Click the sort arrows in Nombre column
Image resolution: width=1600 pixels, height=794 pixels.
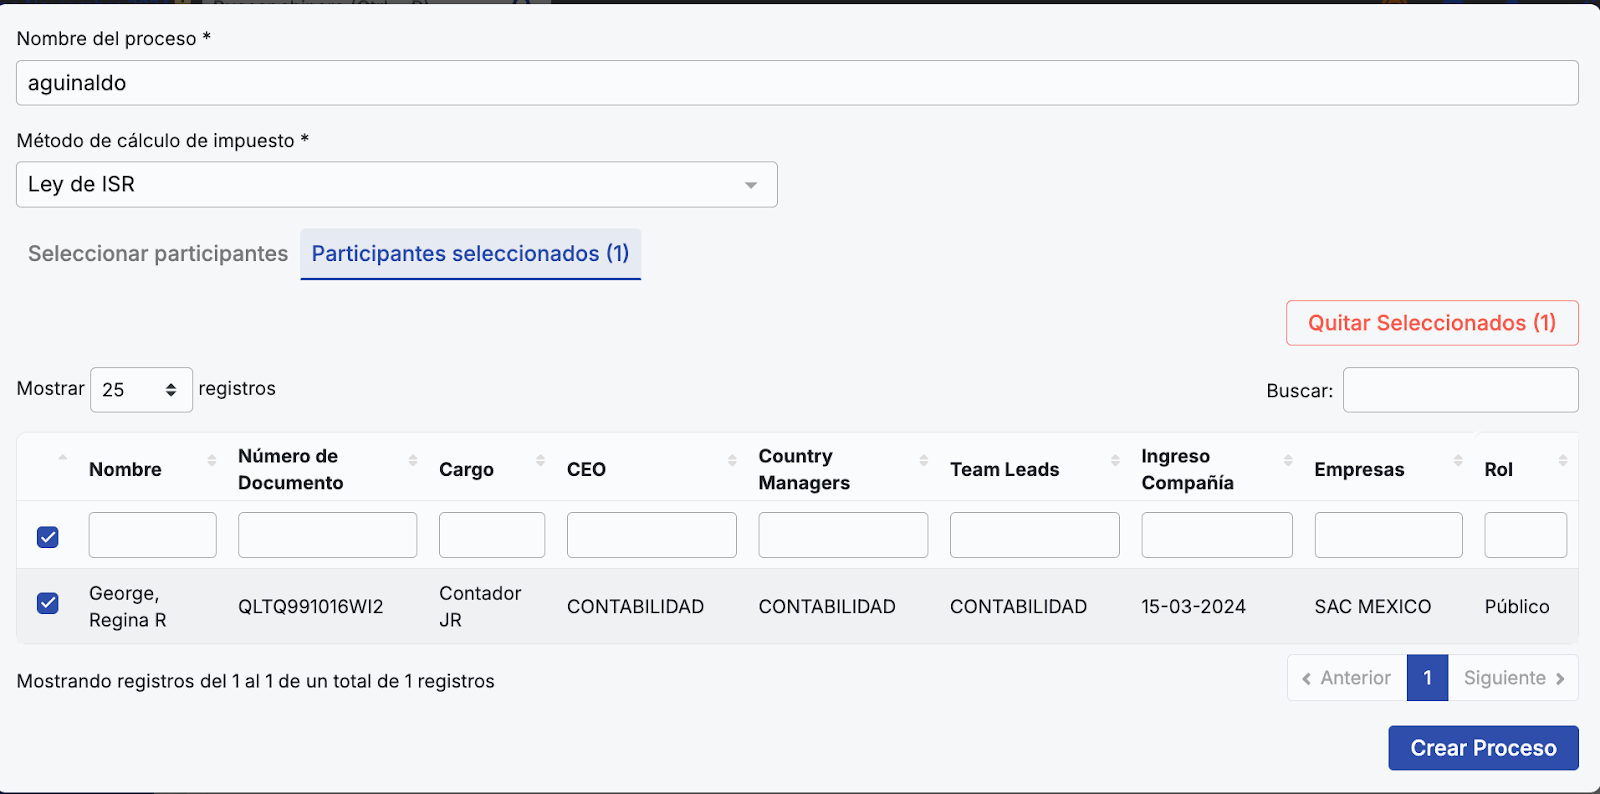pos(211,460)
